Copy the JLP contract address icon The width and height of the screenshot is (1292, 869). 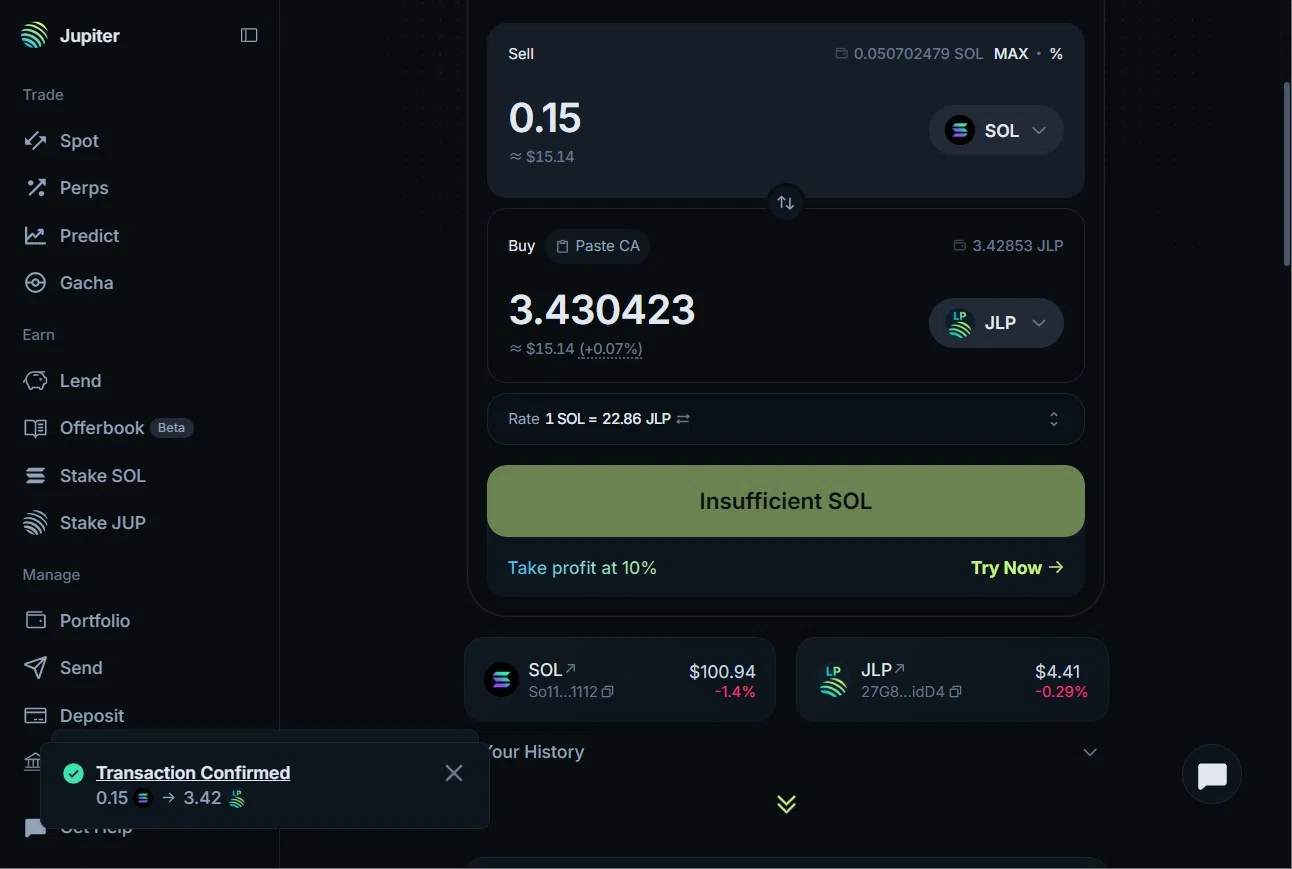pyautogui.click(x=956, y=691)
